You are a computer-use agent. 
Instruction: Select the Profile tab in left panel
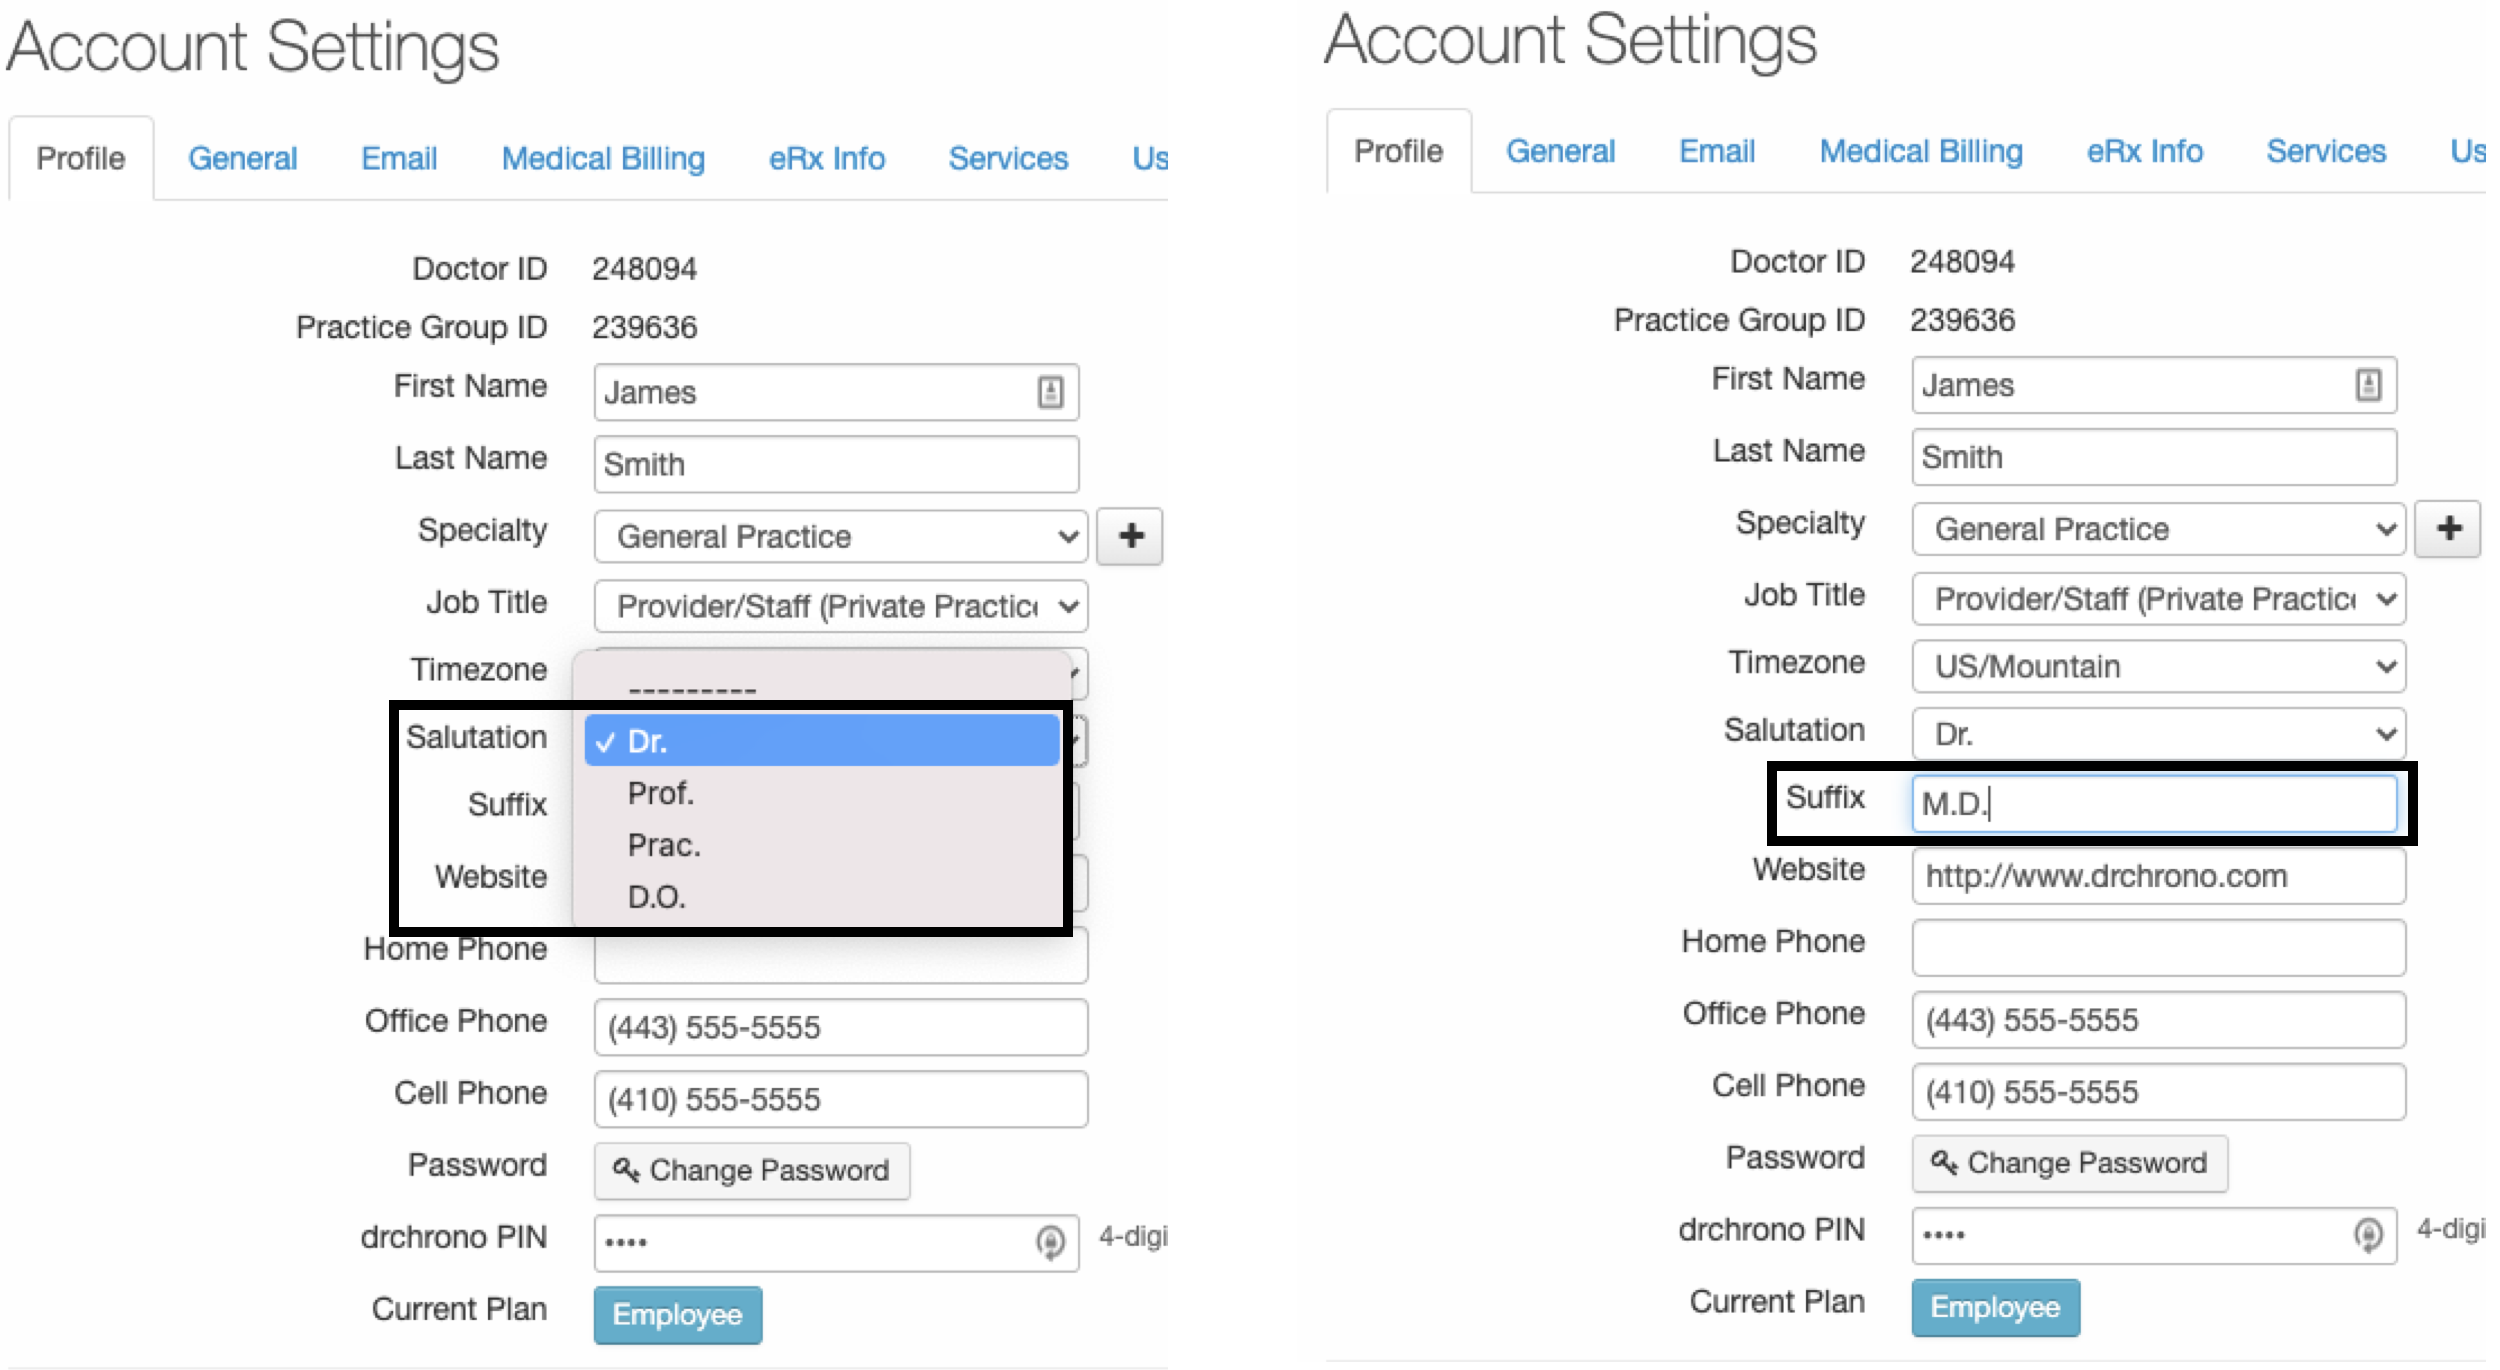pos(81,158)
